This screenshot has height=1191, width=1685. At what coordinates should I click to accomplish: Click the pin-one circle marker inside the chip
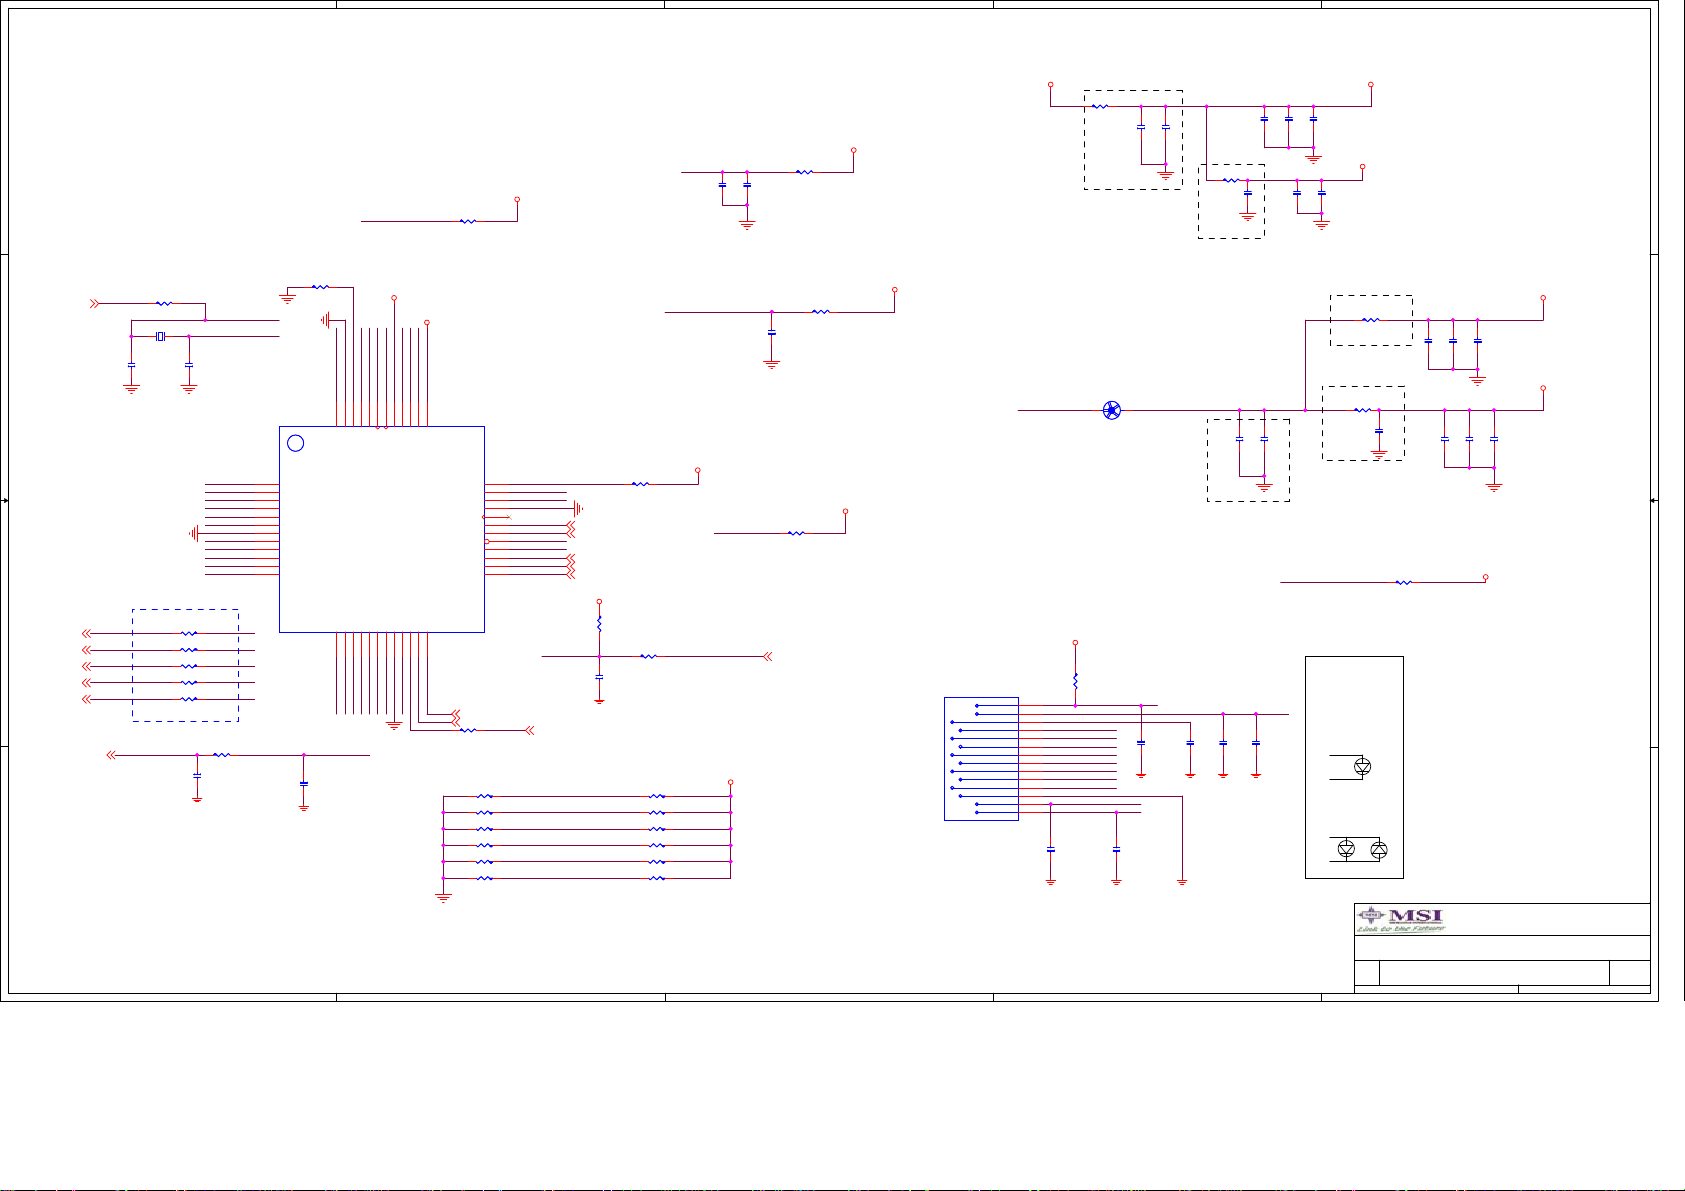click(x=295, y=443)
